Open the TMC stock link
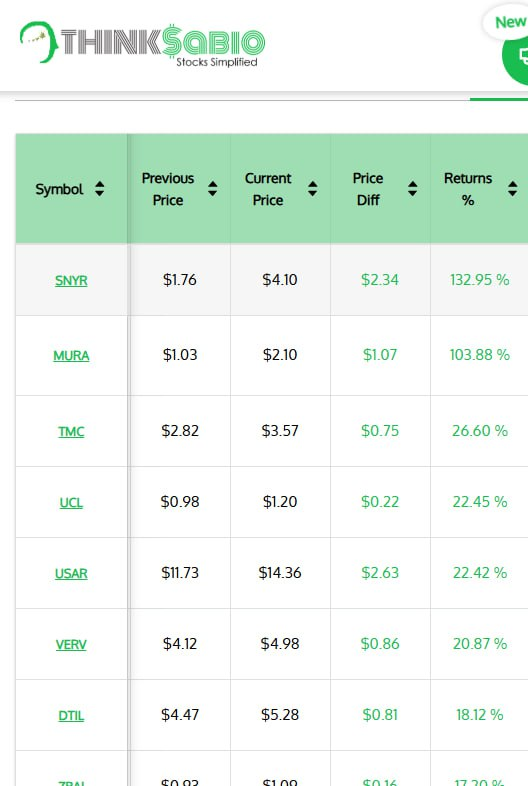Viewport: 528px width, 786px height. tap(71, 432)
